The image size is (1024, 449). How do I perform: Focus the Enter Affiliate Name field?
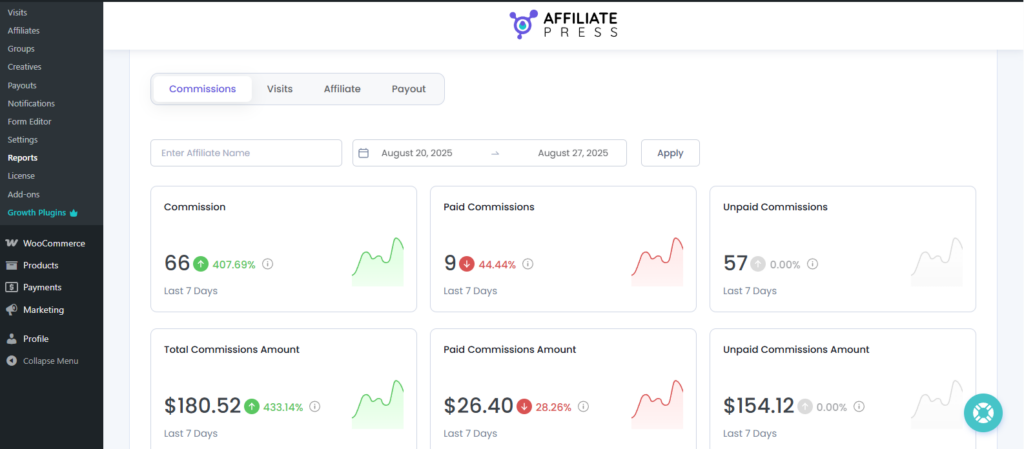tap(246, 153)
